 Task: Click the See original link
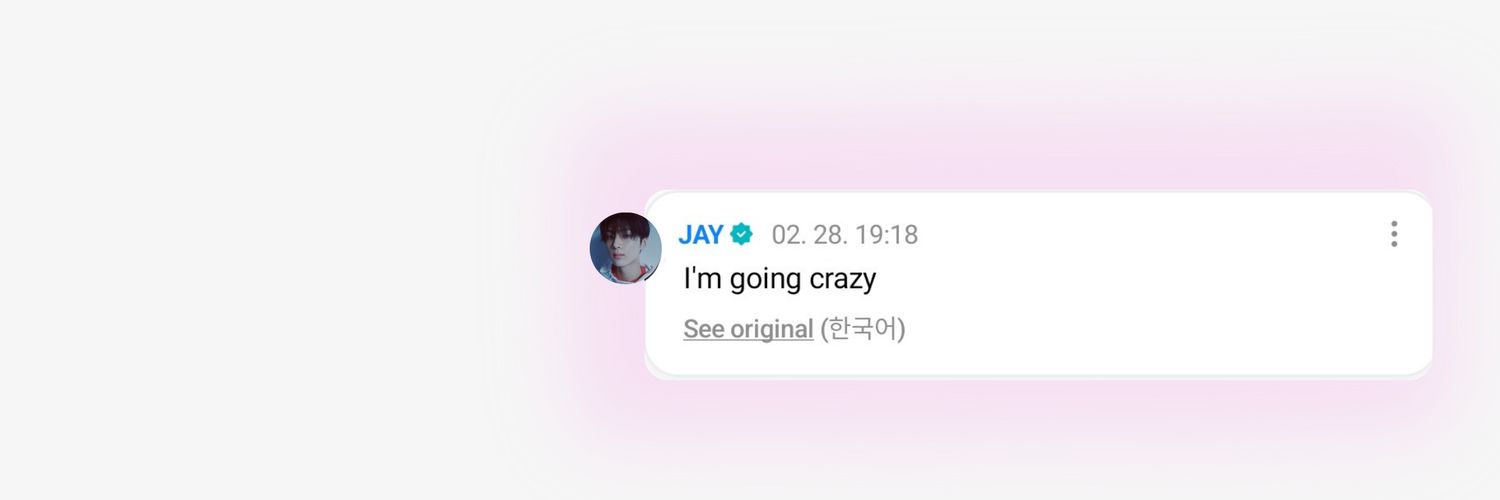click(748, 329)
